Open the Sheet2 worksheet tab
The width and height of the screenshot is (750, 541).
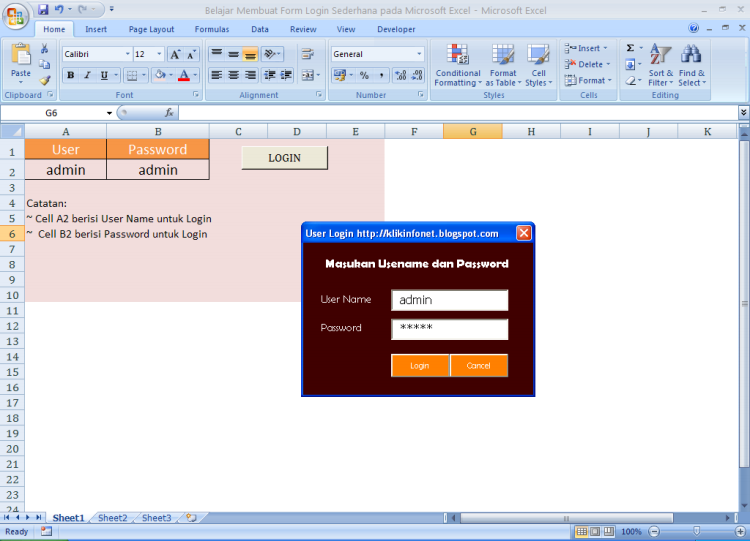(x=112, y=518)
